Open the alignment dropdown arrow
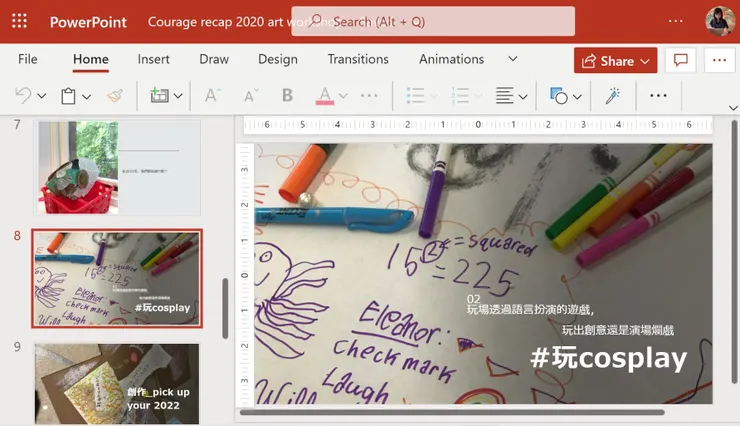 point(523,97)
